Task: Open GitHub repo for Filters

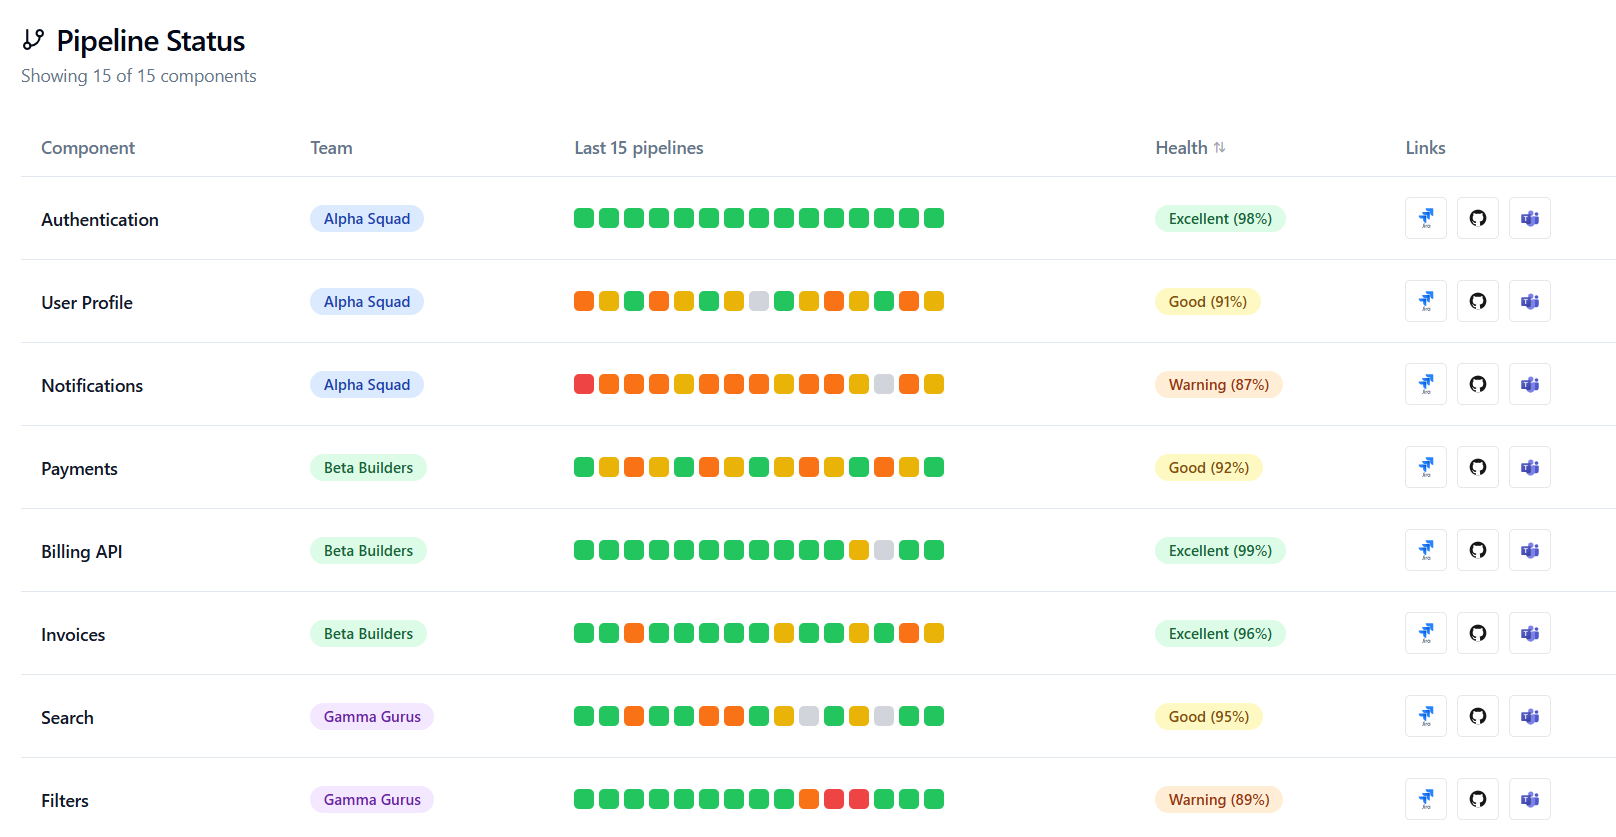Action: click(1478, 799)
